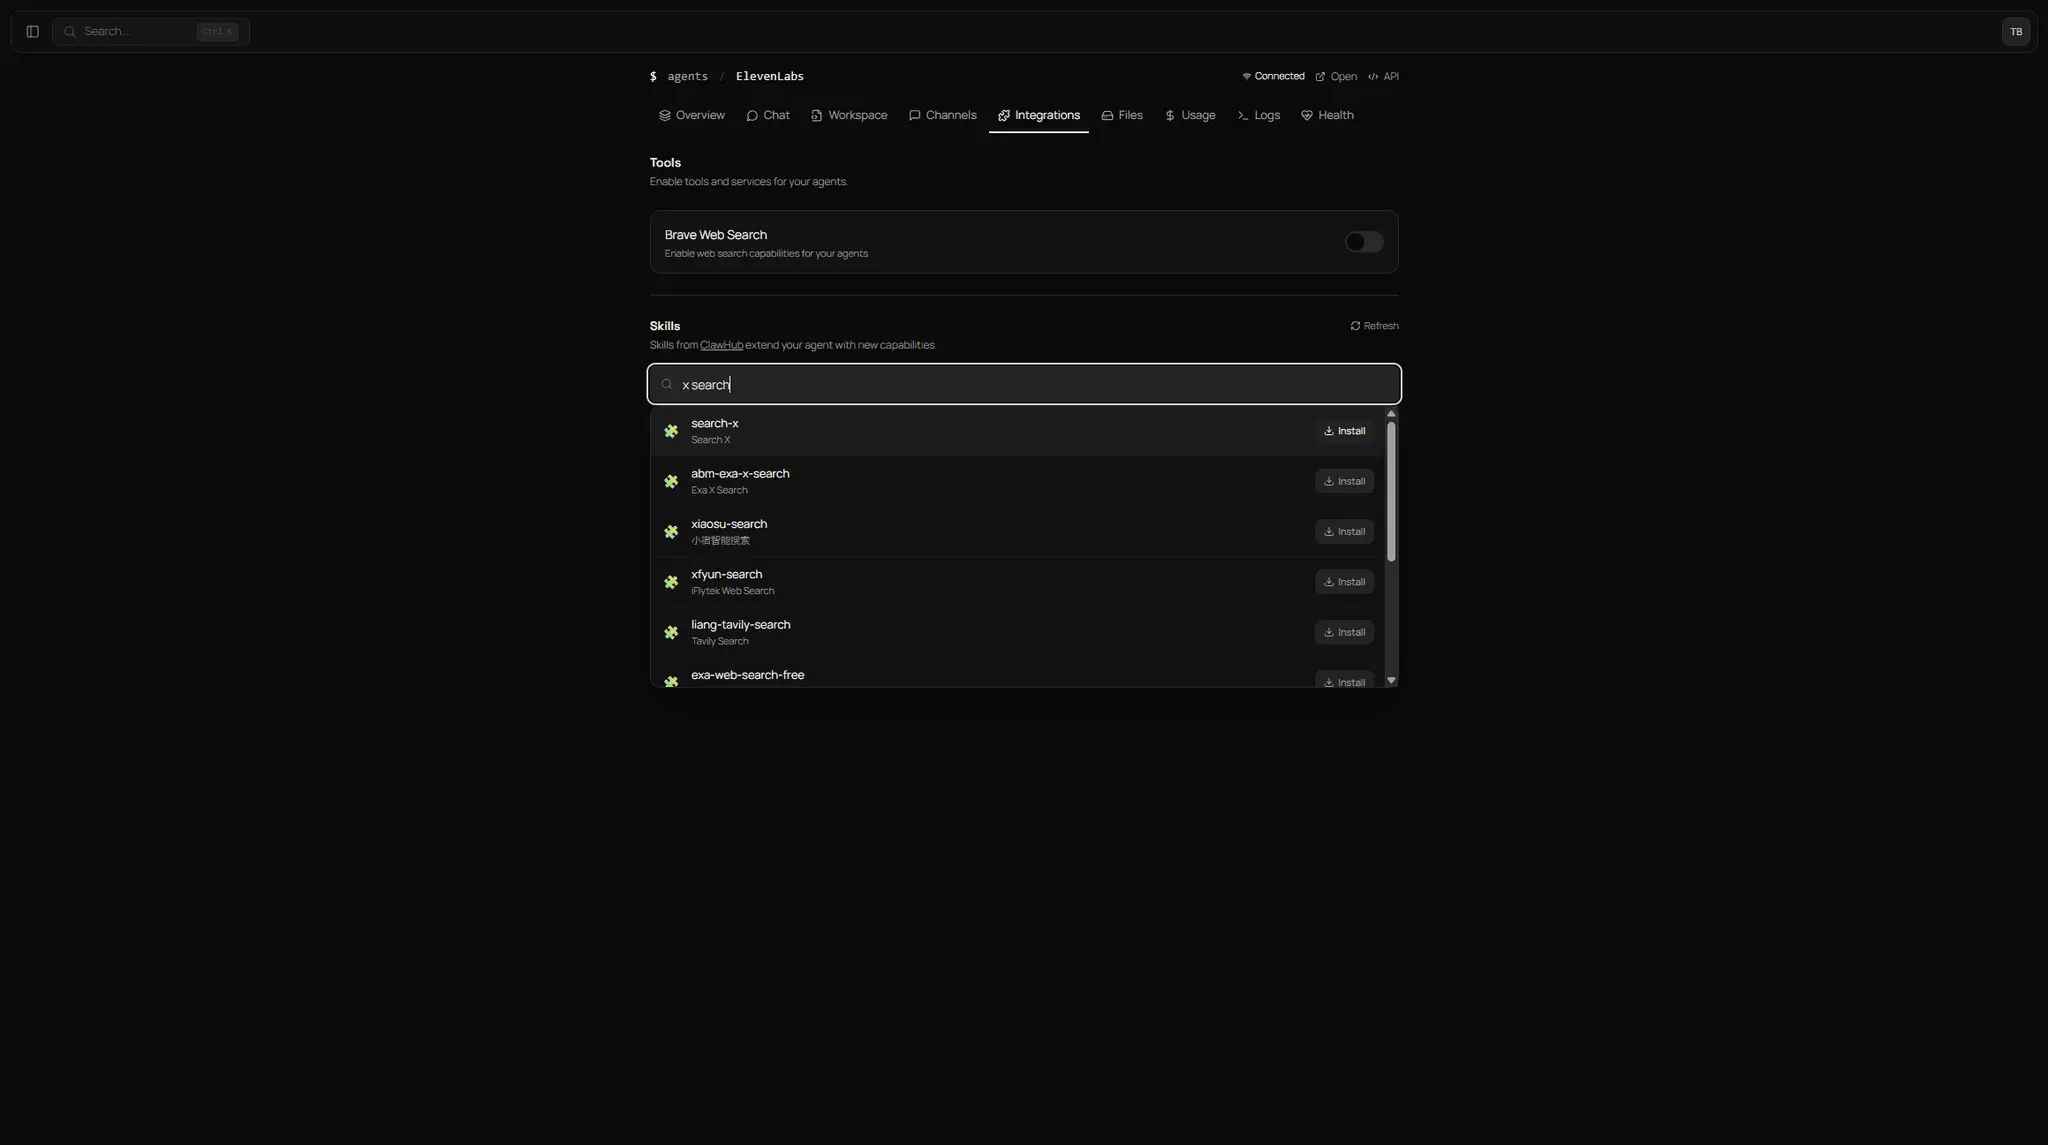Install the liang-tavily-search skill
Image resolution: width=2048 pixels, height=1145 pixels.
tap(1344, 632)
